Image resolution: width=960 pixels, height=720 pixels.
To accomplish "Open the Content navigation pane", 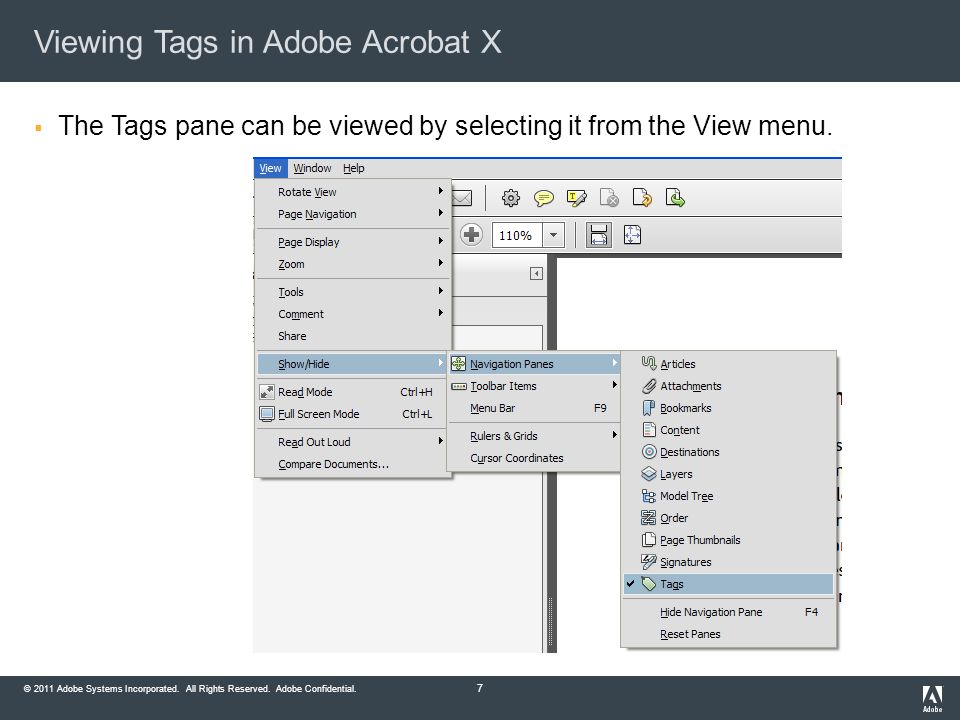I will [x=729, y=430].
